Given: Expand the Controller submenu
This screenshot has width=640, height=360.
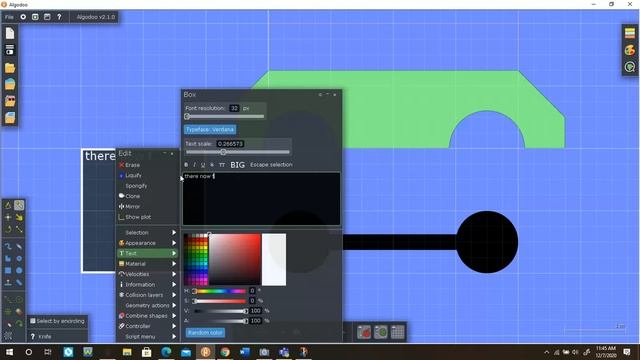Looking at the screenshot, I should point(147,326).
